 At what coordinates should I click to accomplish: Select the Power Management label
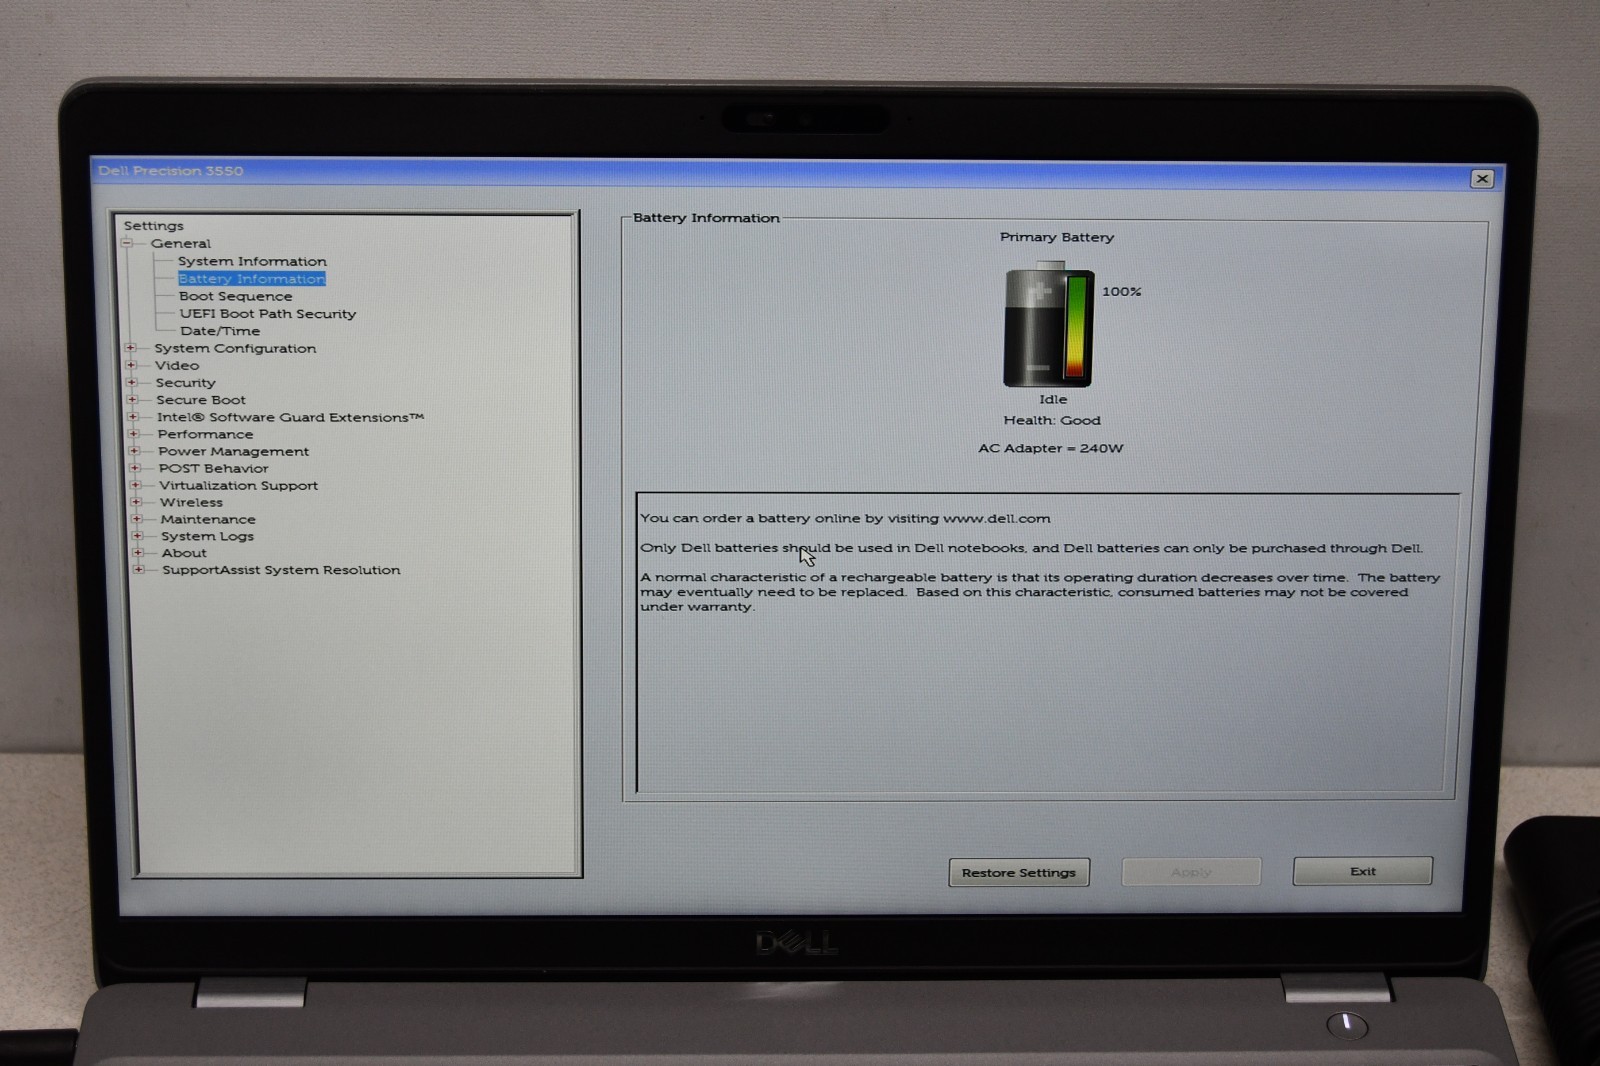click(x=233, y=451)
